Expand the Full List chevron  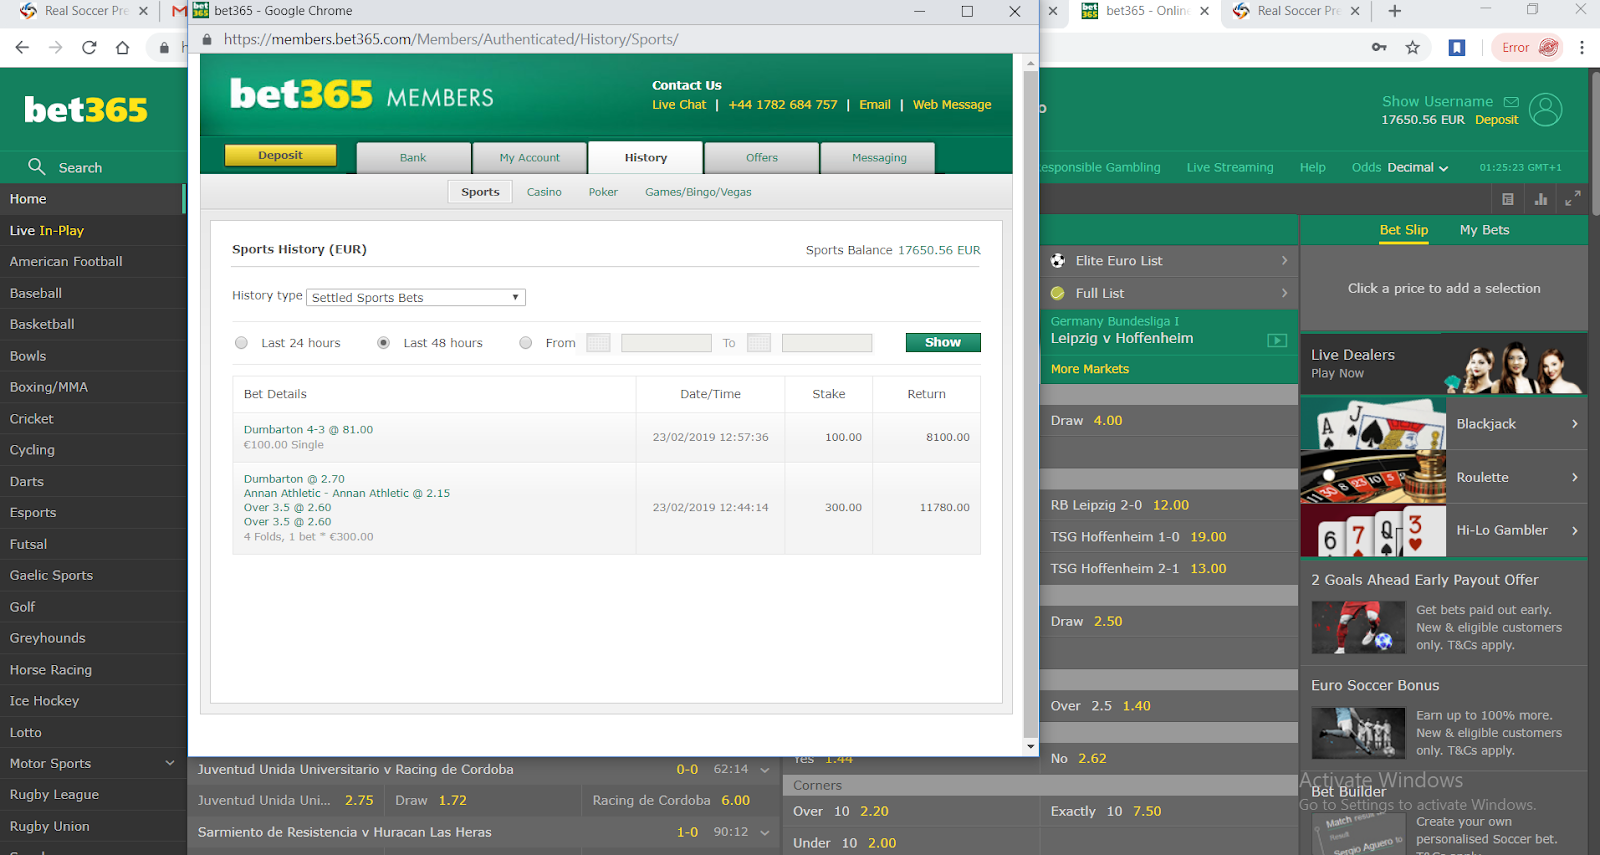[x=1285, y=293]
